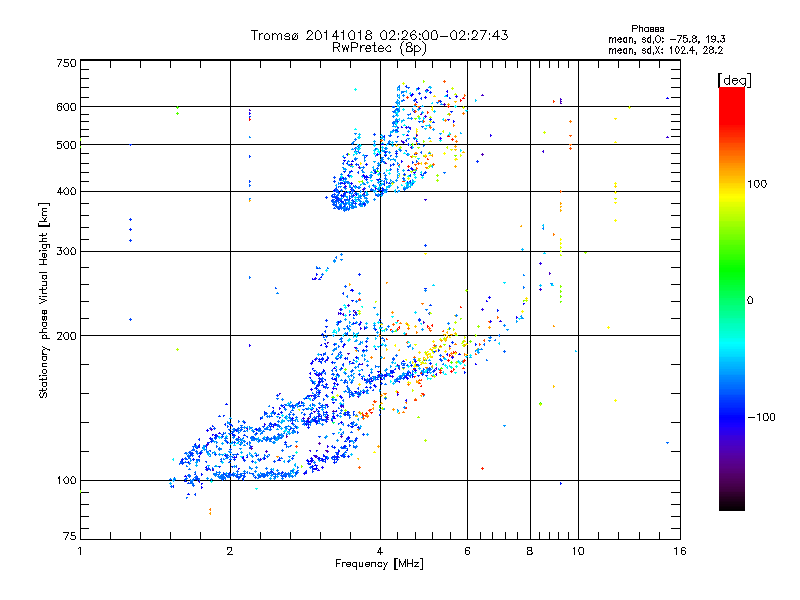Click the '[deg]' colorbar unit label
This screenshot has width=800, height=600.
point(734,80)
